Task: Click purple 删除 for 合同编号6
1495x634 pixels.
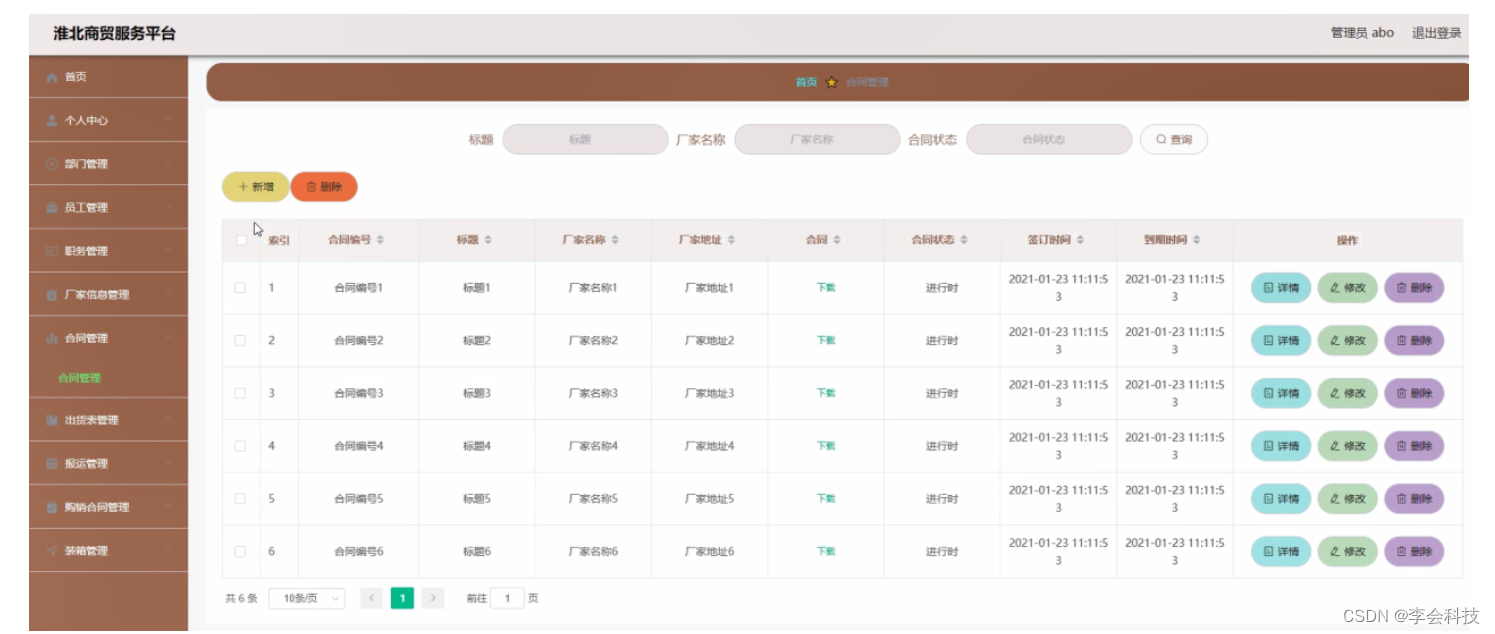Action: 1414,551
